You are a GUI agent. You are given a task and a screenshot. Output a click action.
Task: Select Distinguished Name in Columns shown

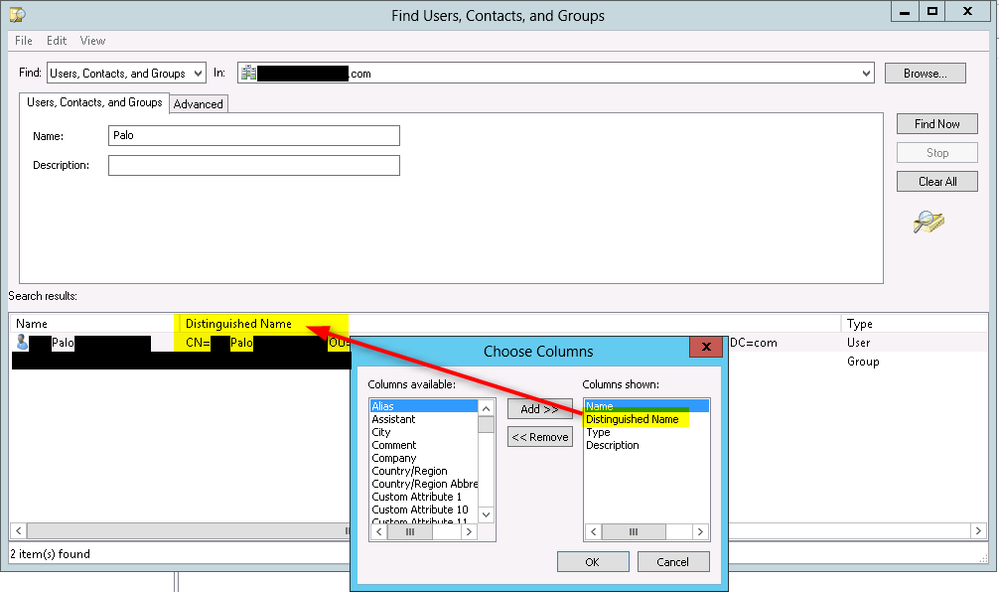[631, 420]
